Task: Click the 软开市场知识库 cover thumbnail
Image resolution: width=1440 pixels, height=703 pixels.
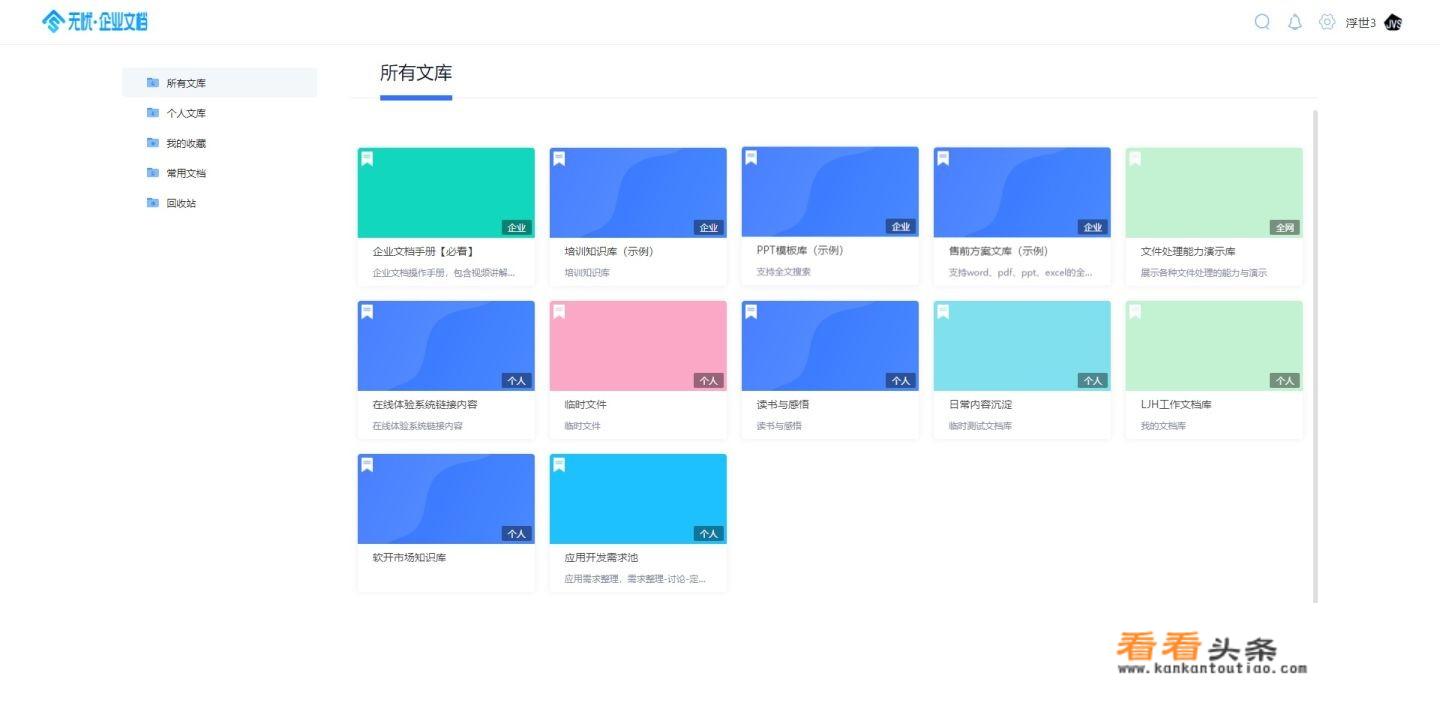Action: click(446, 499)
